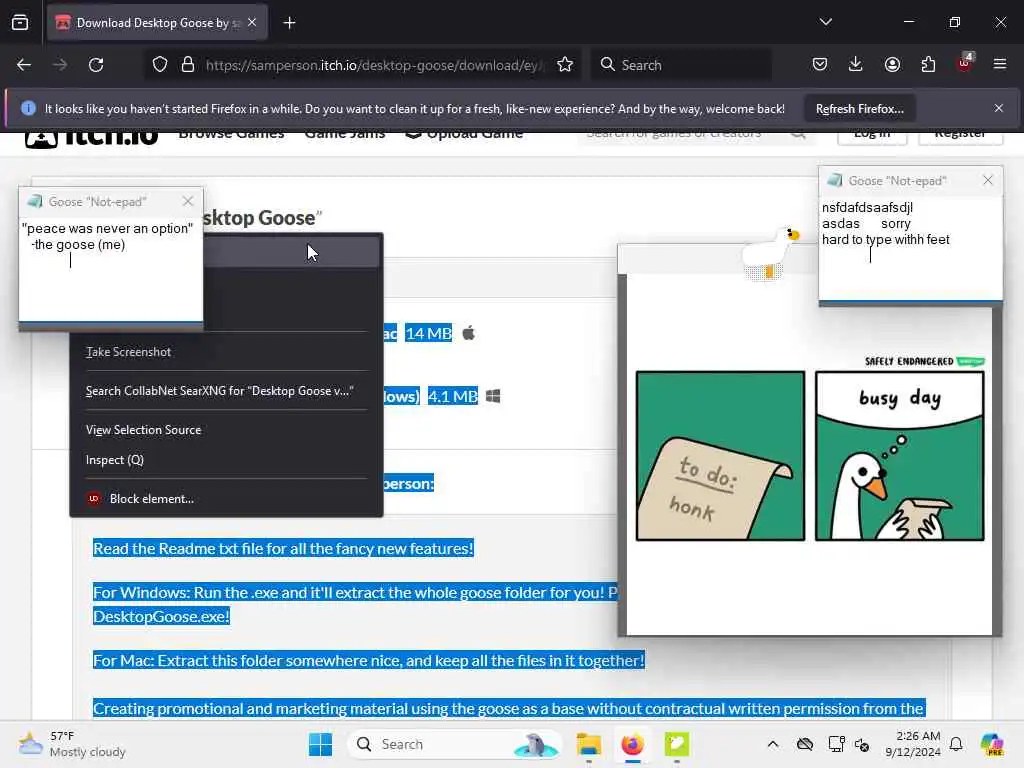The height and width of the screenshot is (768, 1024).
Task: Open File Explorer from the taskbar
Action: 588,744
